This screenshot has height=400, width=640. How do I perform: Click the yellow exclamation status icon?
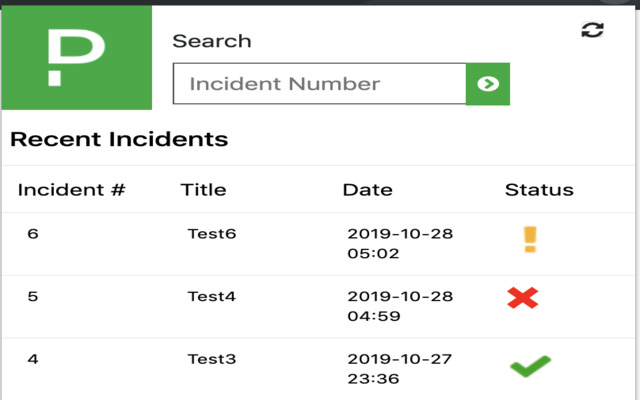[x=530, y=239]
